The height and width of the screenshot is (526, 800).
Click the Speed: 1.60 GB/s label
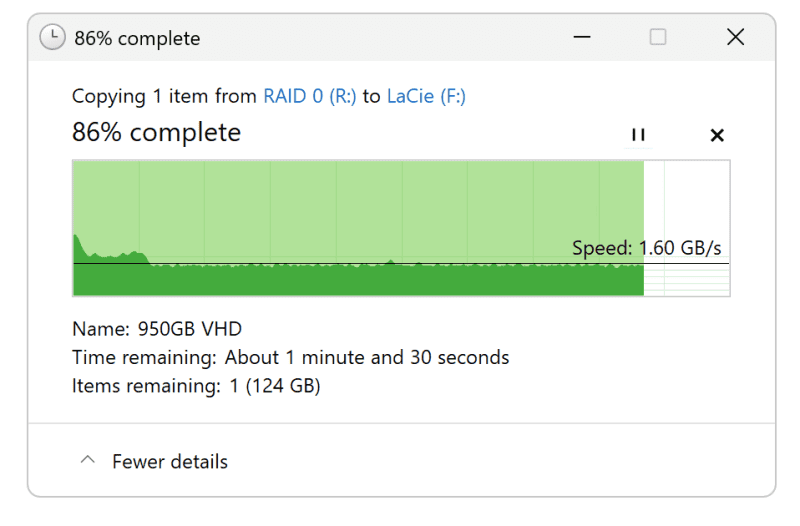coord(646,248)
